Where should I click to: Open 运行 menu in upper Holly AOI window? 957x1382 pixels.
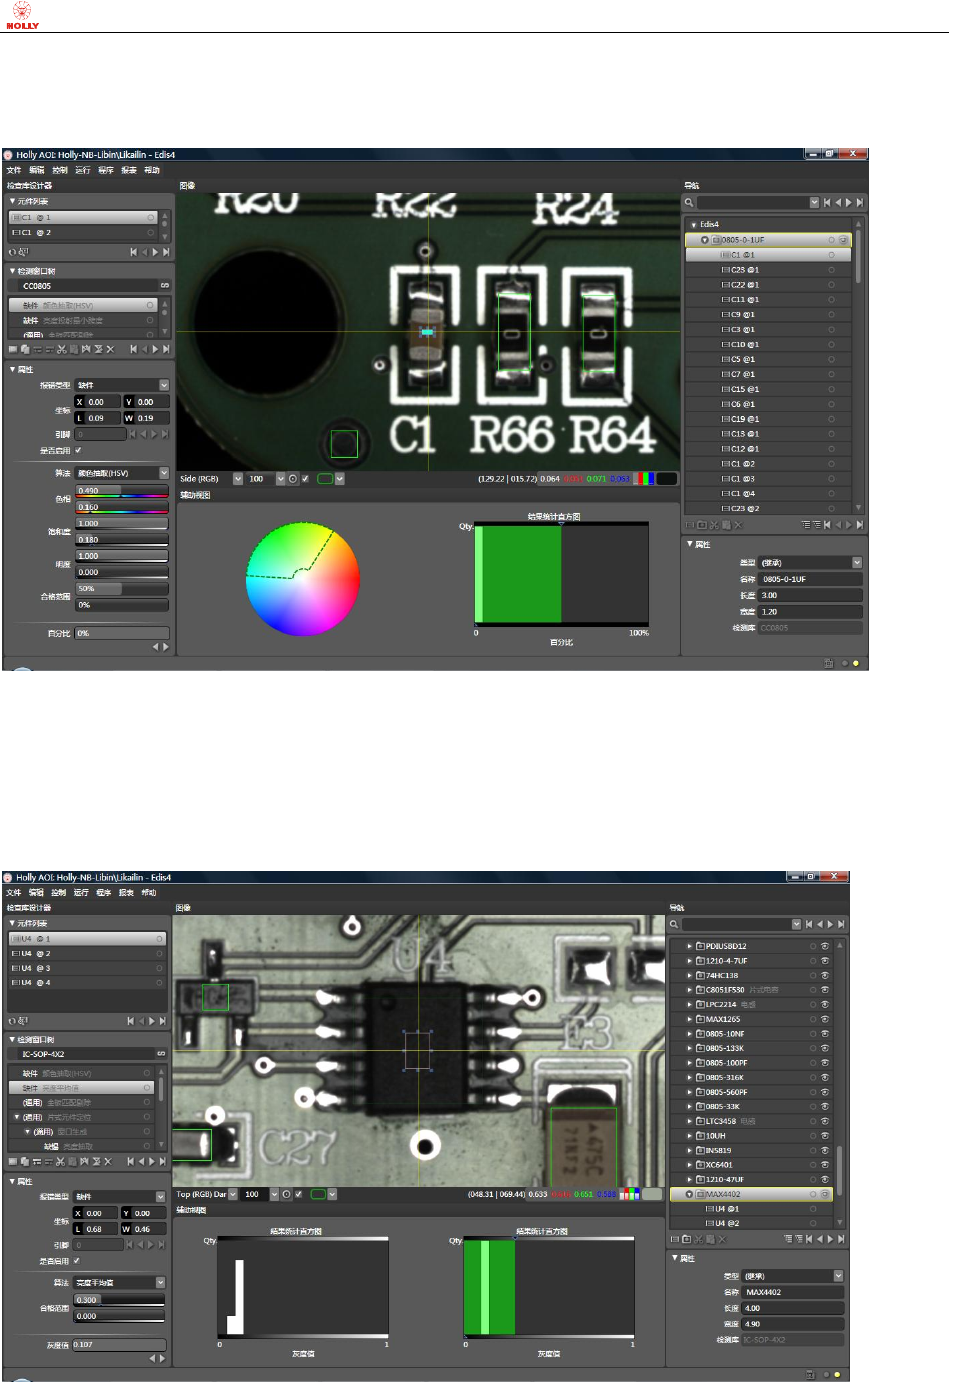pyautogui.click(x=83, y=170)
